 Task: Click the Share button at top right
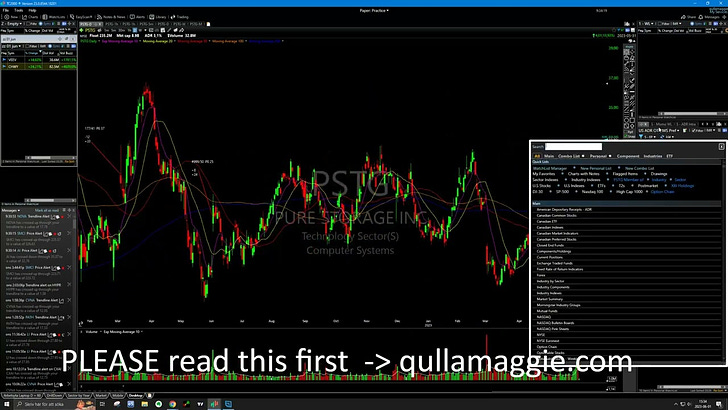tap(689, 17)
